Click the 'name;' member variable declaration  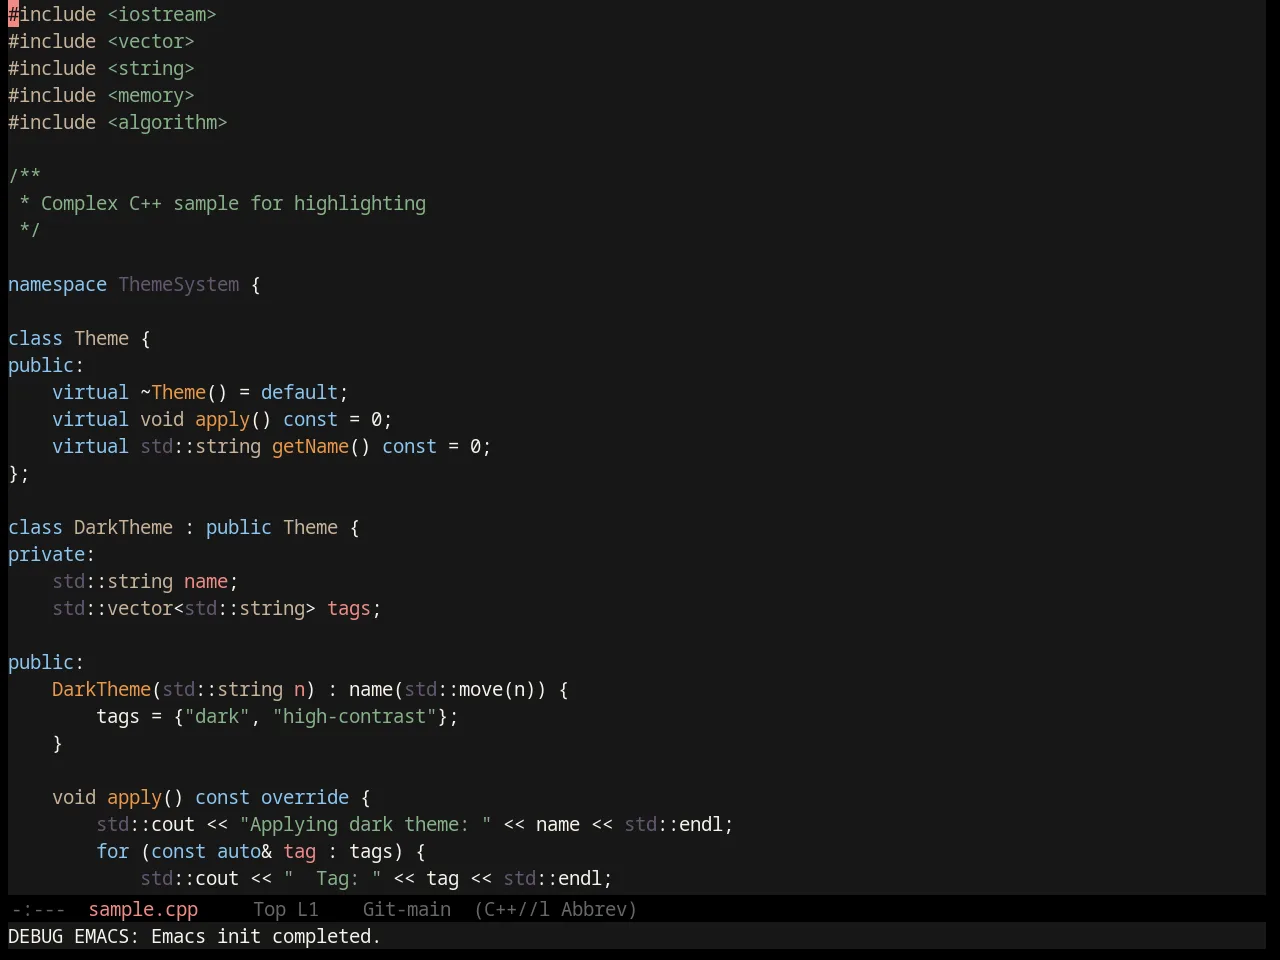[x=211, y=581]
